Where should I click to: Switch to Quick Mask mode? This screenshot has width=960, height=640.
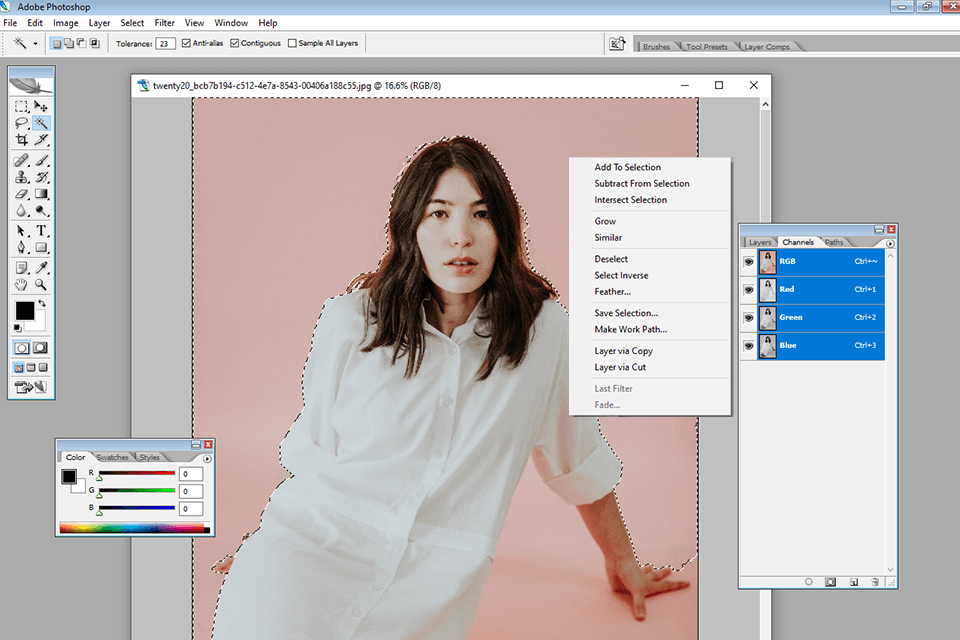pyautogui.click(x=40, y=348)
